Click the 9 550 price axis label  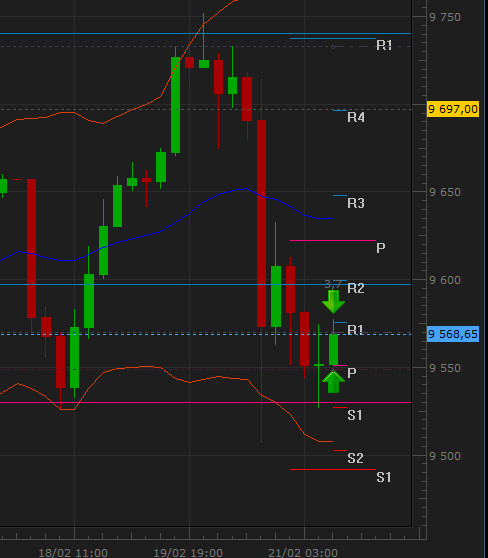(x=445, y=368)
